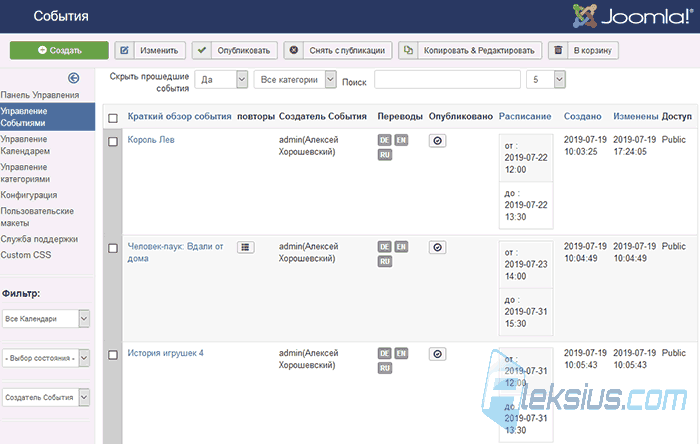This screenshot has width=700, height=444.
Task: Tick the checkbox for История игрушек 4
Action: (113, 355)
